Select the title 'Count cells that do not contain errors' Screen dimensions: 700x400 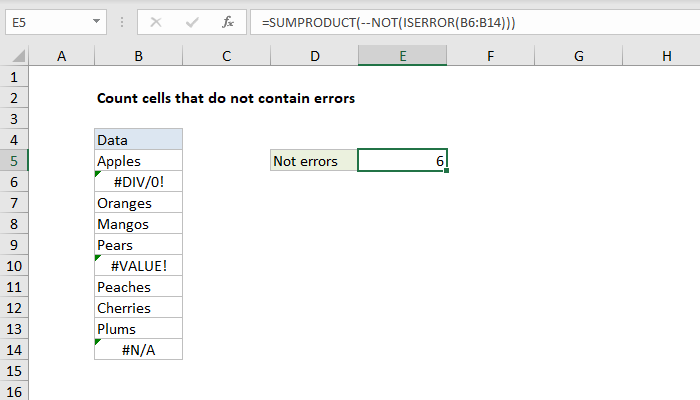point(226,98)
